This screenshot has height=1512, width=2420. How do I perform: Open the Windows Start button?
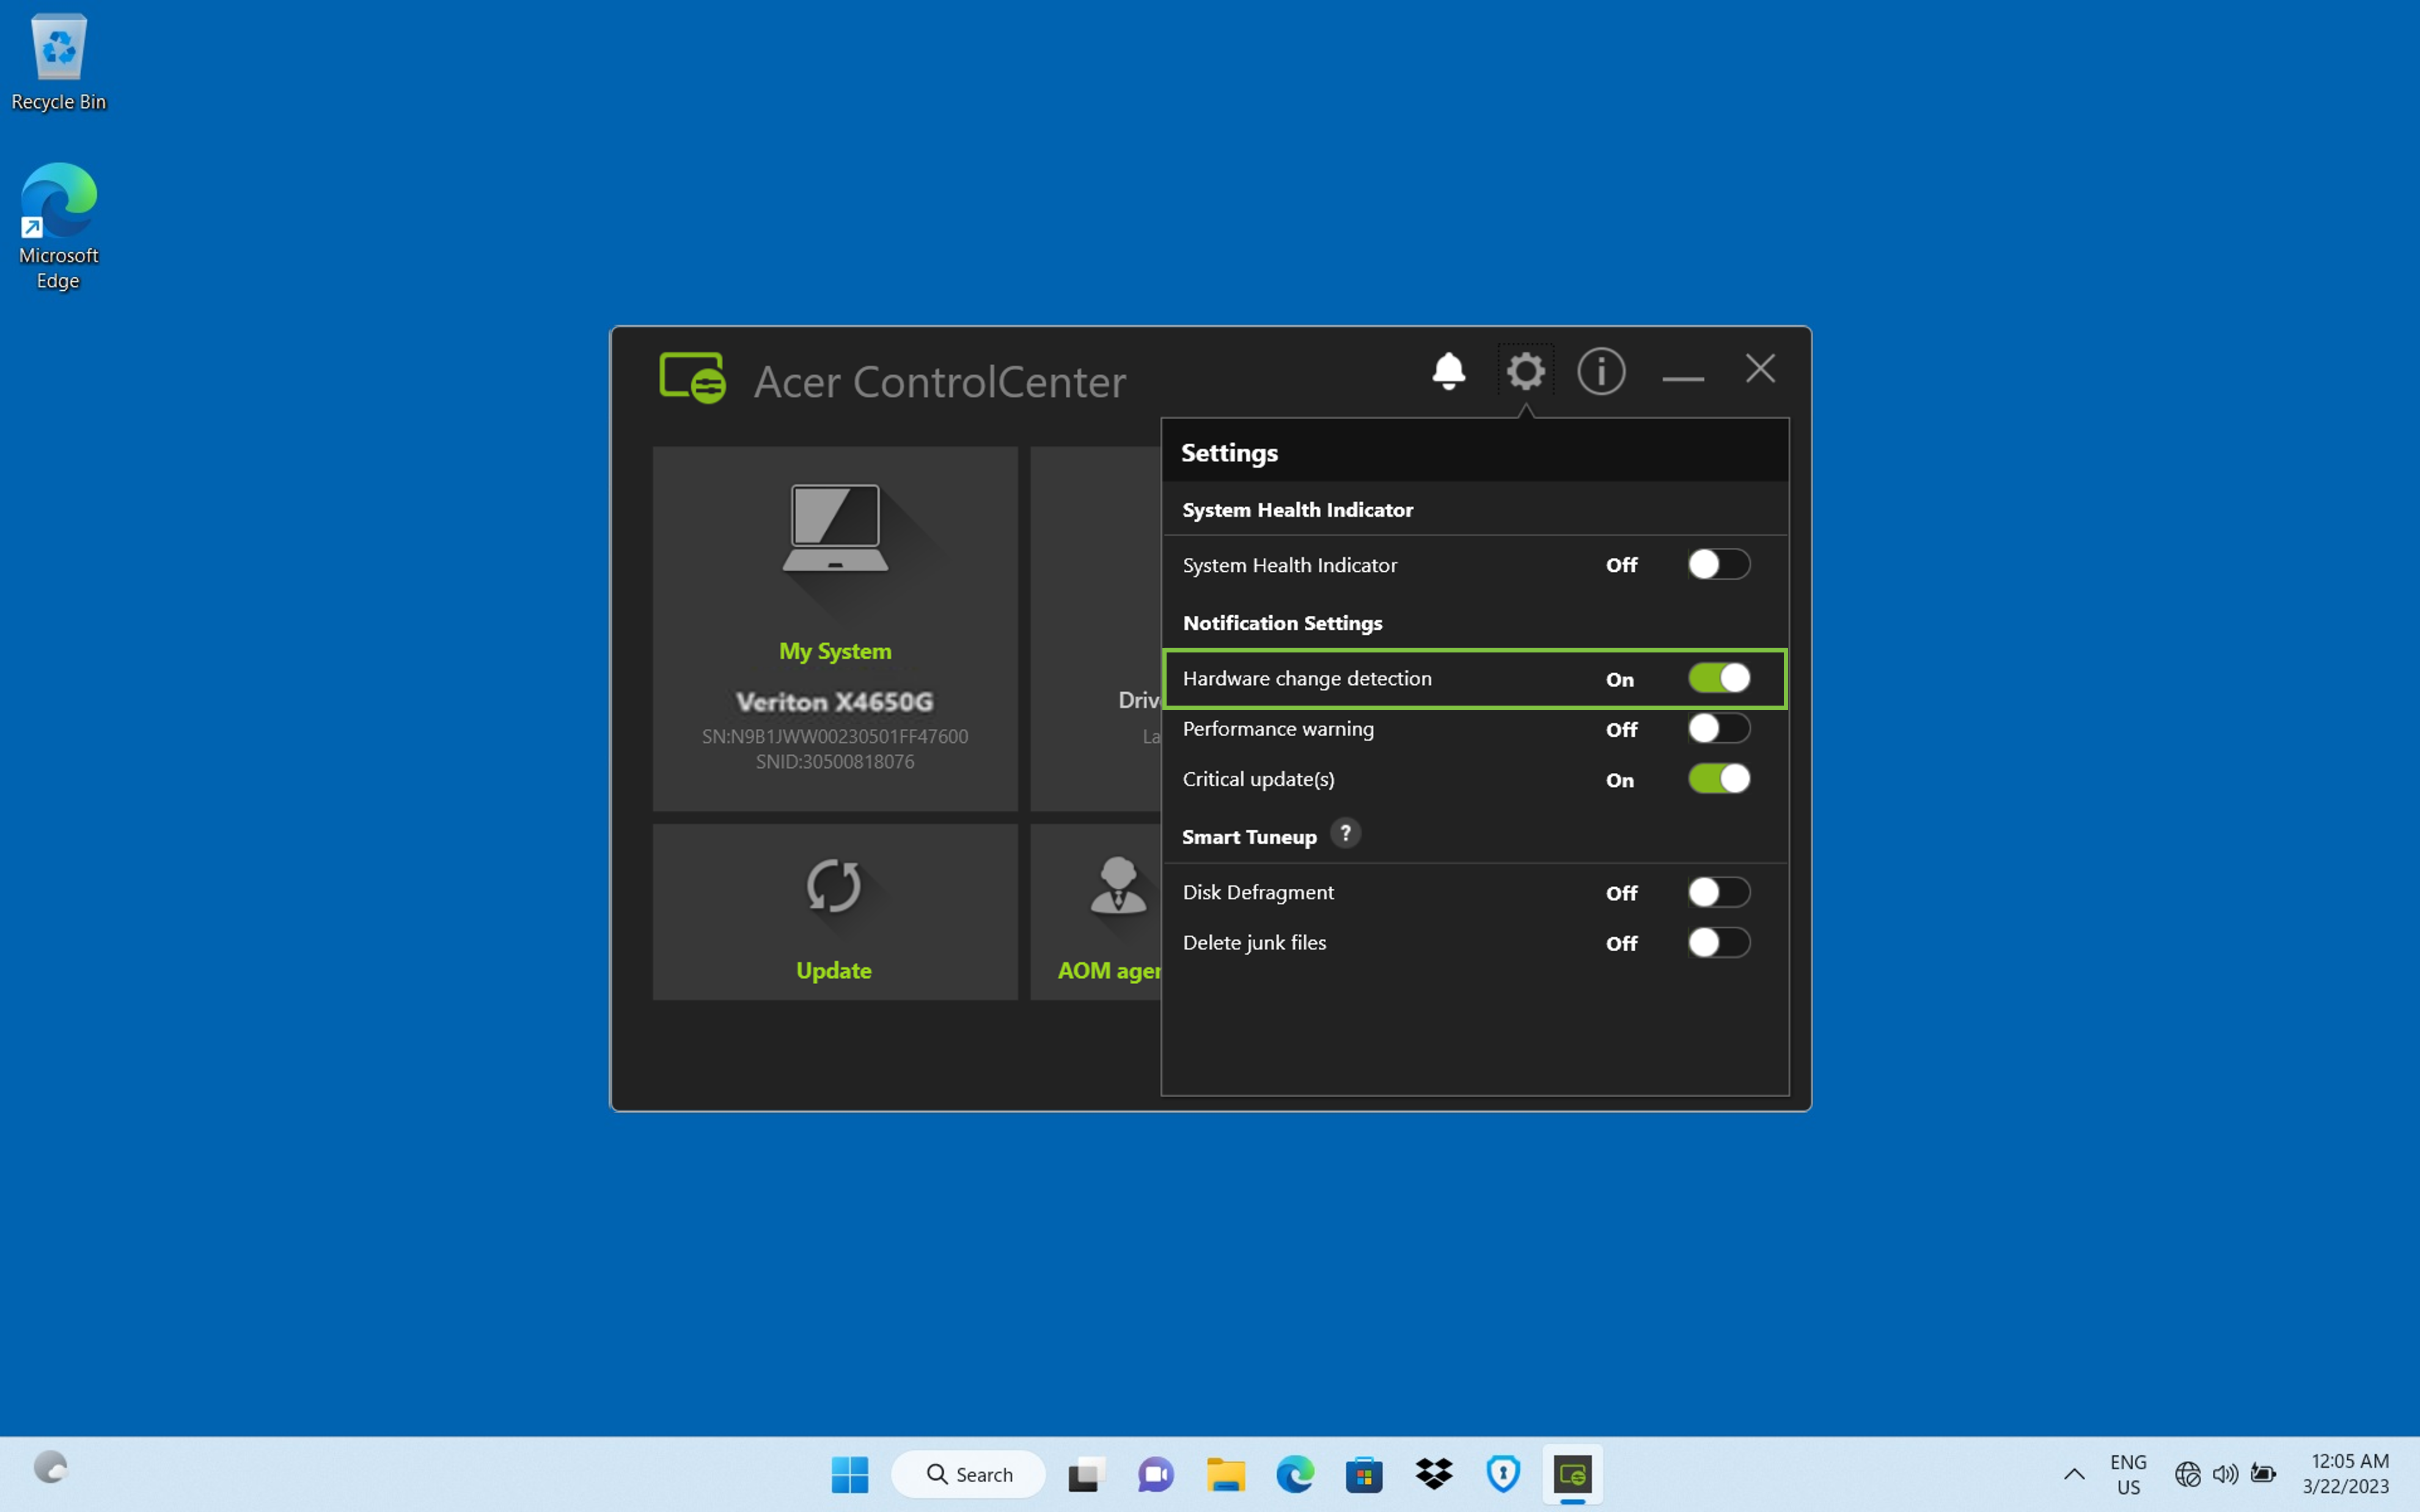850,1474
